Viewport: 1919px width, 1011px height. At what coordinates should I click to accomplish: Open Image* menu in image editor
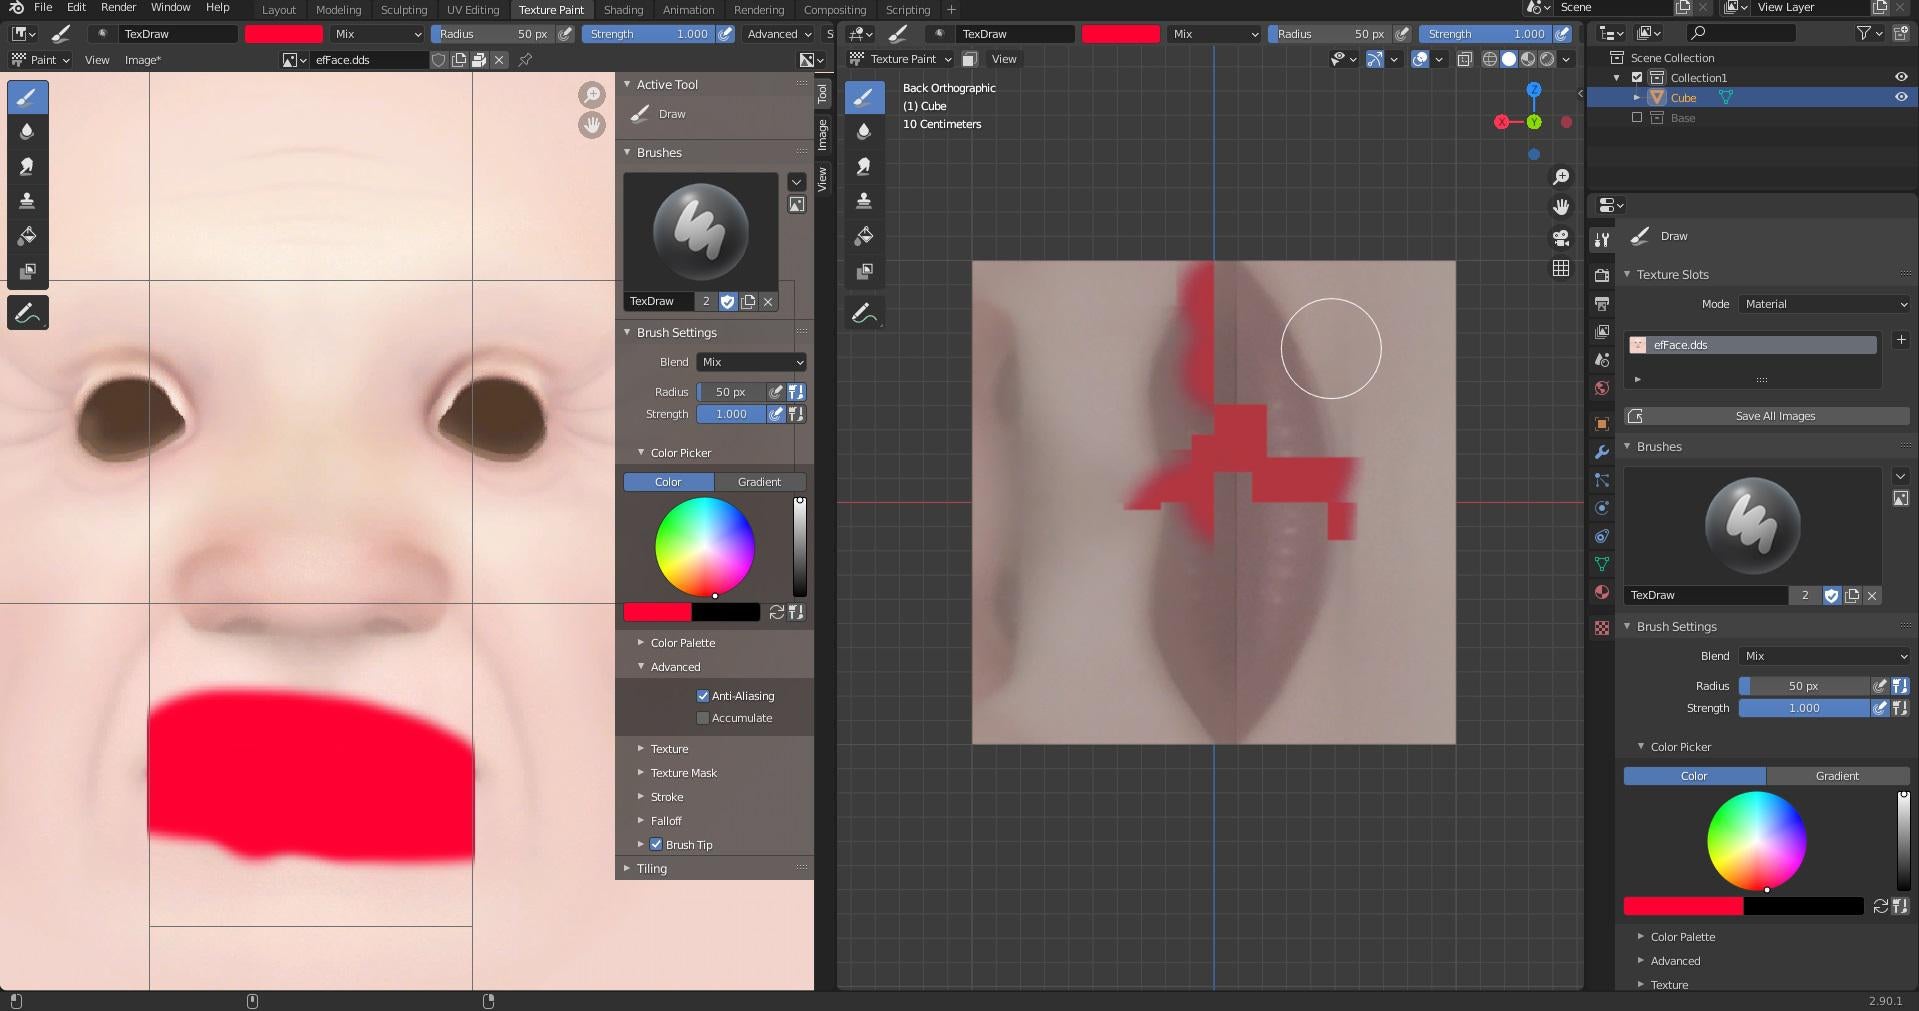[x=142, y=60]
